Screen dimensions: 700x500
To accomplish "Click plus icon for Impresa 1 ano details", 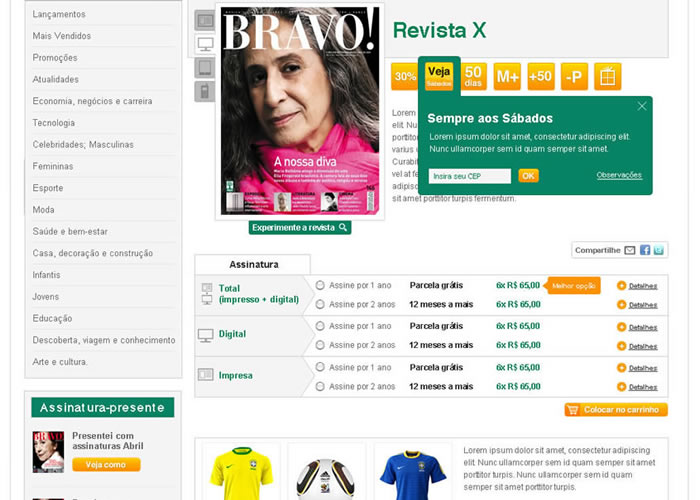I will click(x=621, y=368).
